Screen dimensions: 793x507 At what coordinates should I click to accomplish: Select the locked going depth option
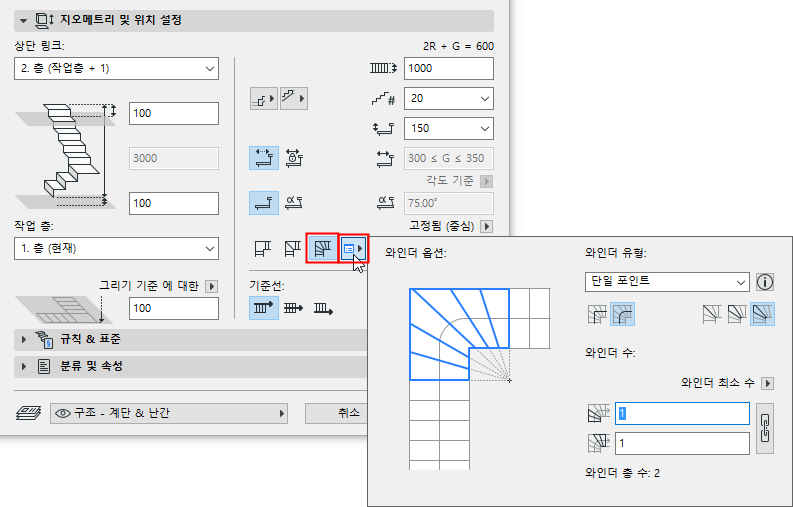(294, 158)
